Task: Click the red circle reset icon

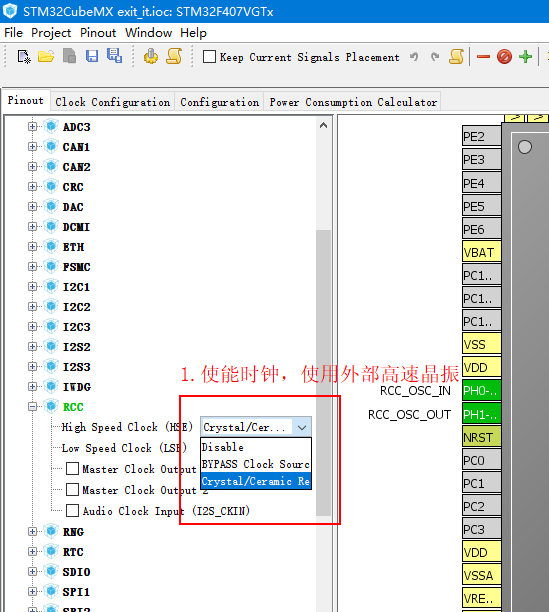Action: tap(505, 57)
